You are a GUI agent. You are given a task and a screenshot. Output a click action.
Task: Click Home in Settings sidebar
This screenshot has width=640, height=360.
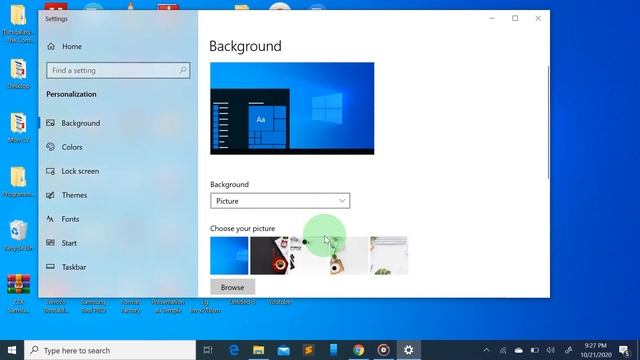click(72, 47)
